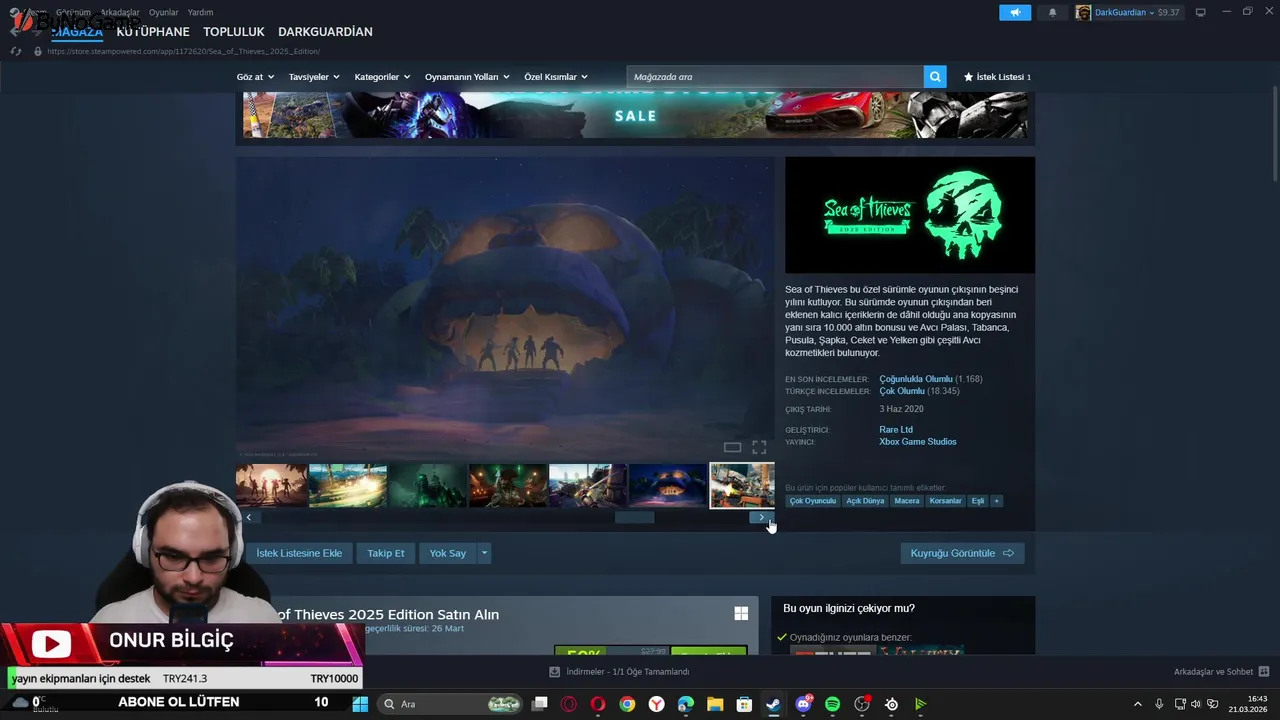
Task: Click the Windows taskbar search box
Action: pos(452,704)
